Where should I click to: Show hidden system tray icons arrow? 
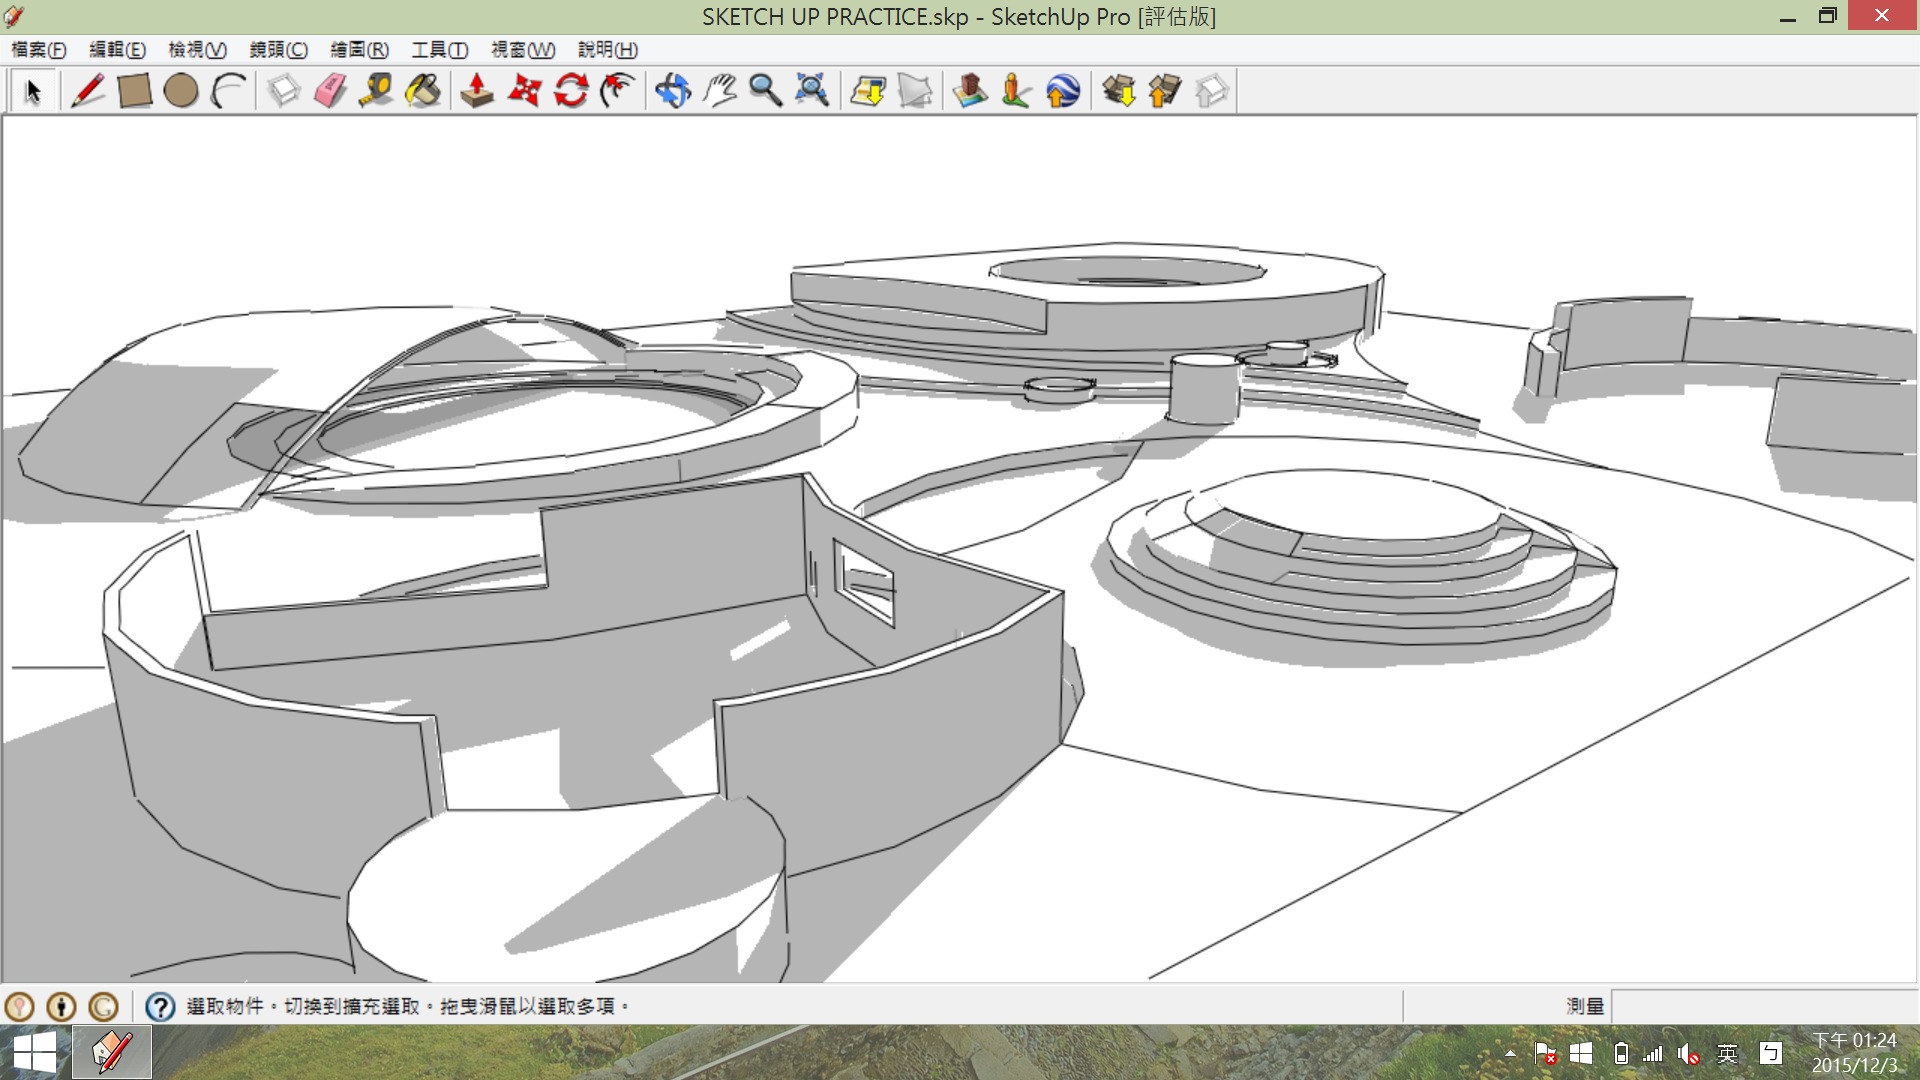[x=1510, y=1054]
